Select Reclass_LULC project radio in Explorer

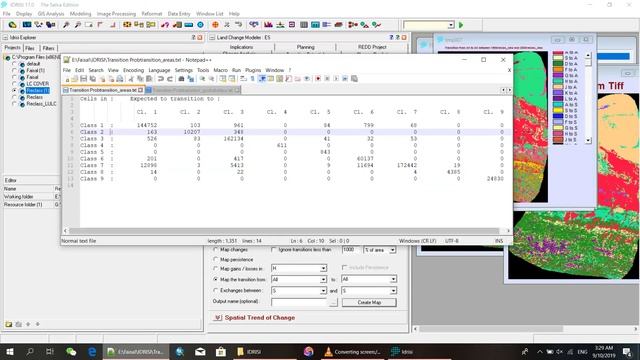[15, 104]
